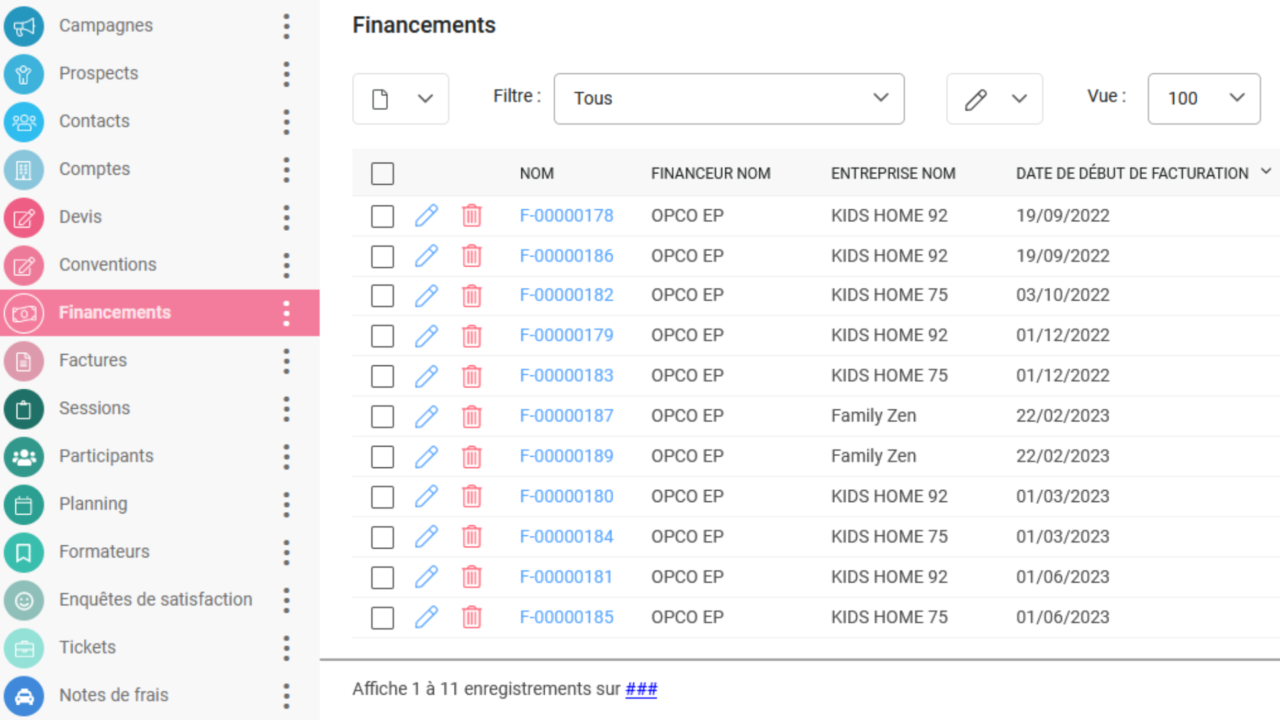Screen dimensions: 1280x720
Task: Click the Notes de frais car icon
Action: click(24, 696)
